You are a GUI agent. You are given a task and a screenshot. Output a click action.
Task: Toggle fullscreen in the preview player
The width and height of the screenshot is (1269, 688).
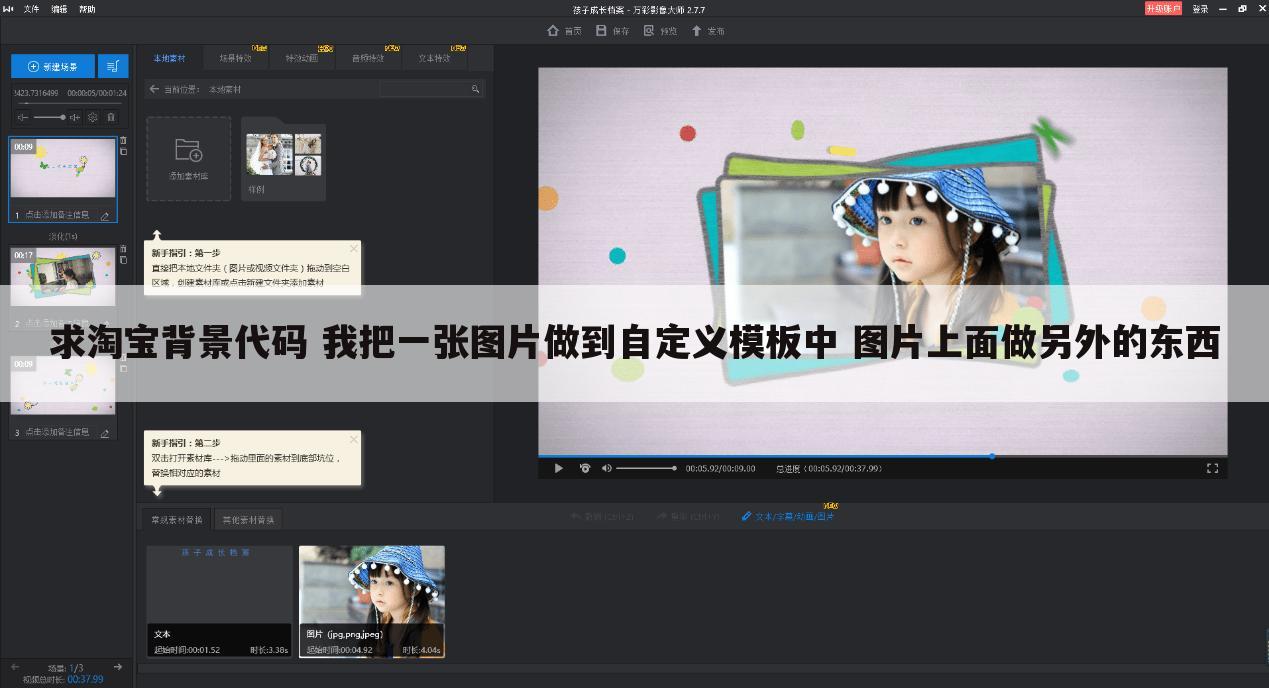click(x=1212, y=468)
